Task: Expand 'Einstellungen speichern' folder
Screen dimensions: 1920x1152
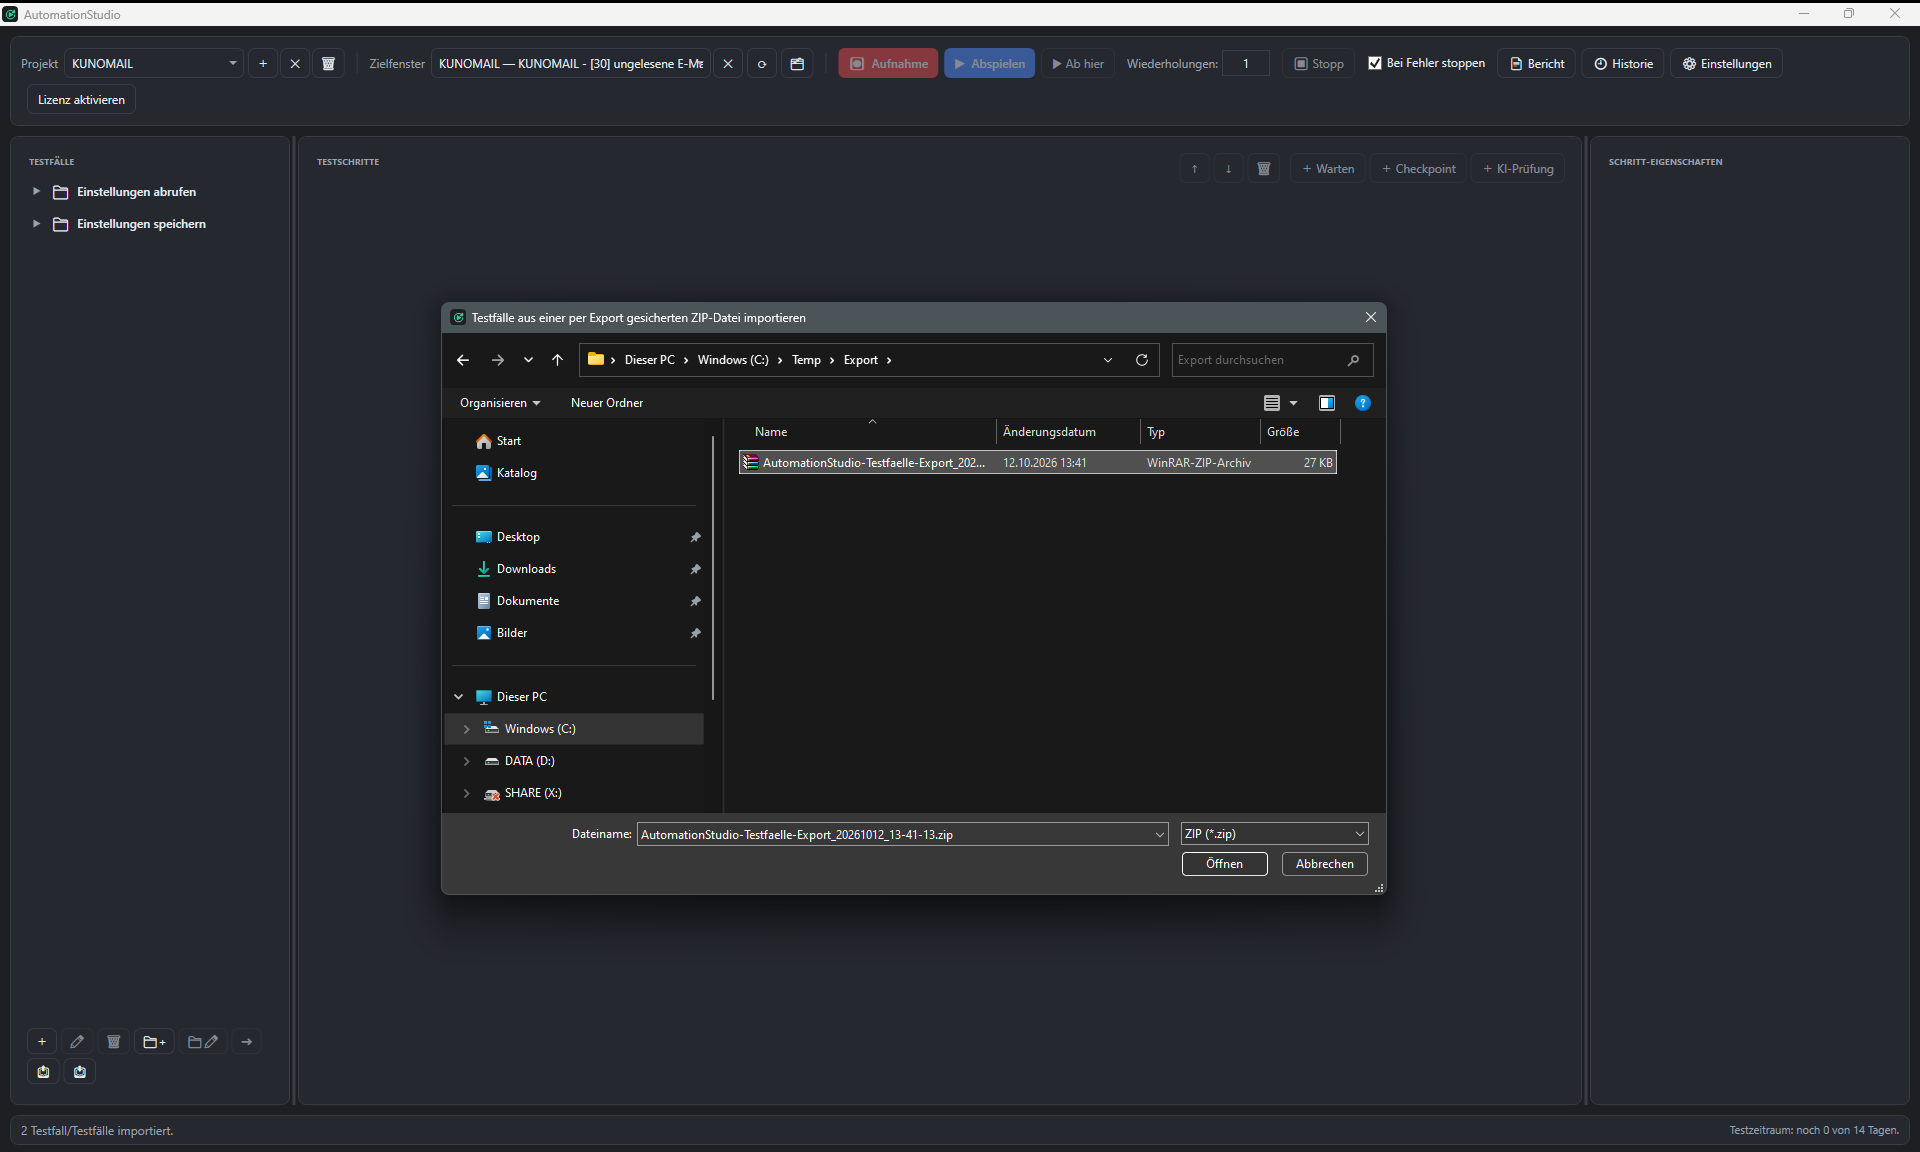Action: click(x=36, y=223)
